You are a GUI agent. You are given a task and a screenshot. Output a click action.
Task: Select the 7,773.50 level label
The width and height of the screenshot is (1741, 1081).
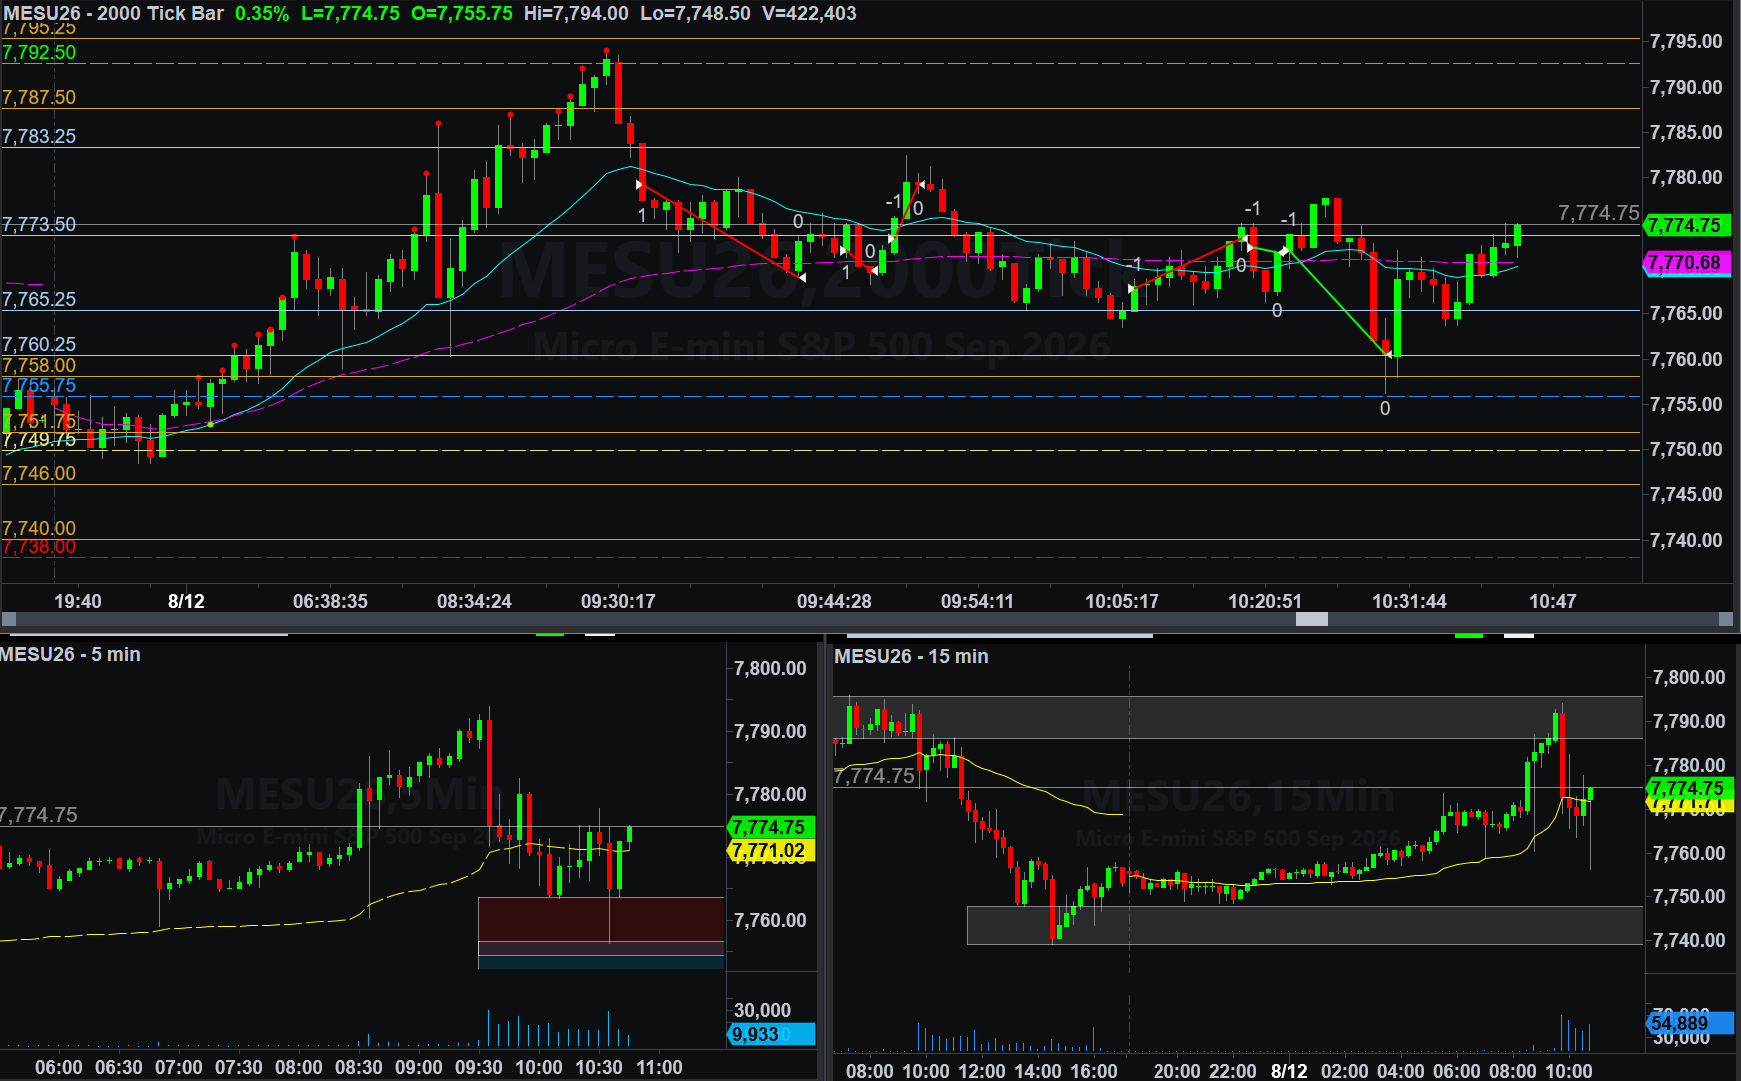(39, 224)
